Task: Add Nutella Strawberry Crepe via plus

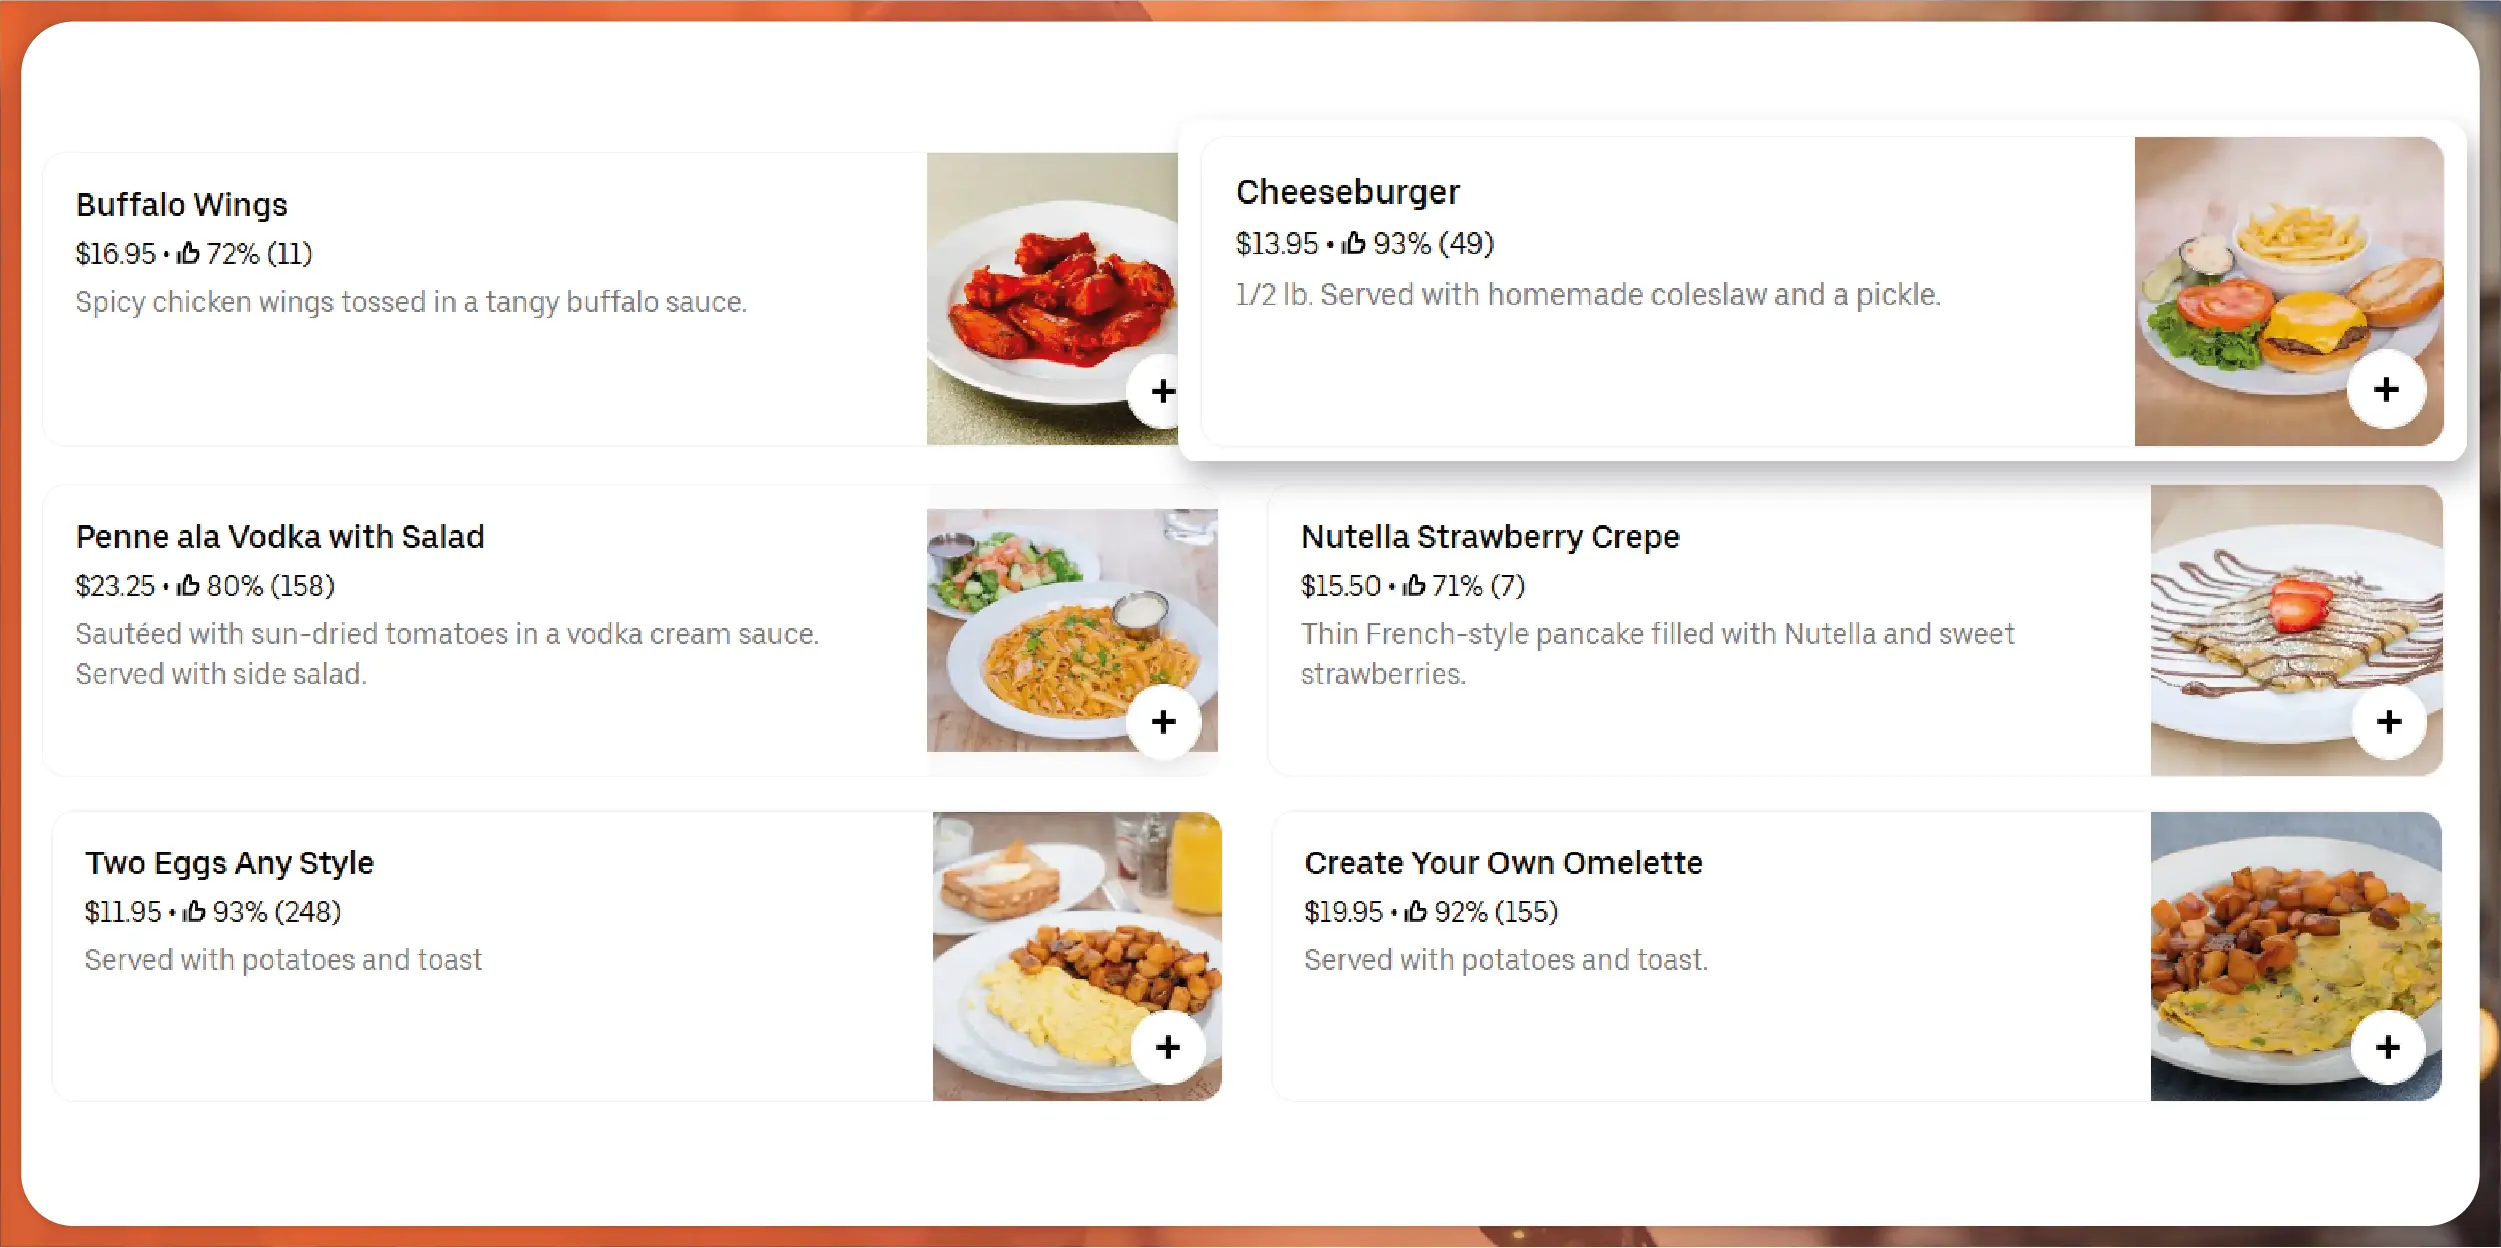Action: [2389, 721]
